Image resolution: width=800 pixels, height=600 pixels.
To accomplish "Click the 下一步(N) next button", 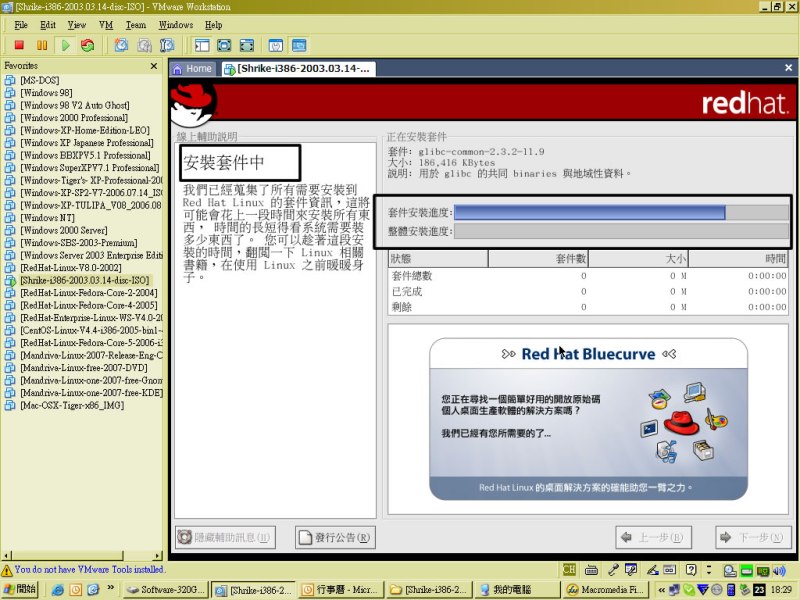I will (x=753, y=537).
